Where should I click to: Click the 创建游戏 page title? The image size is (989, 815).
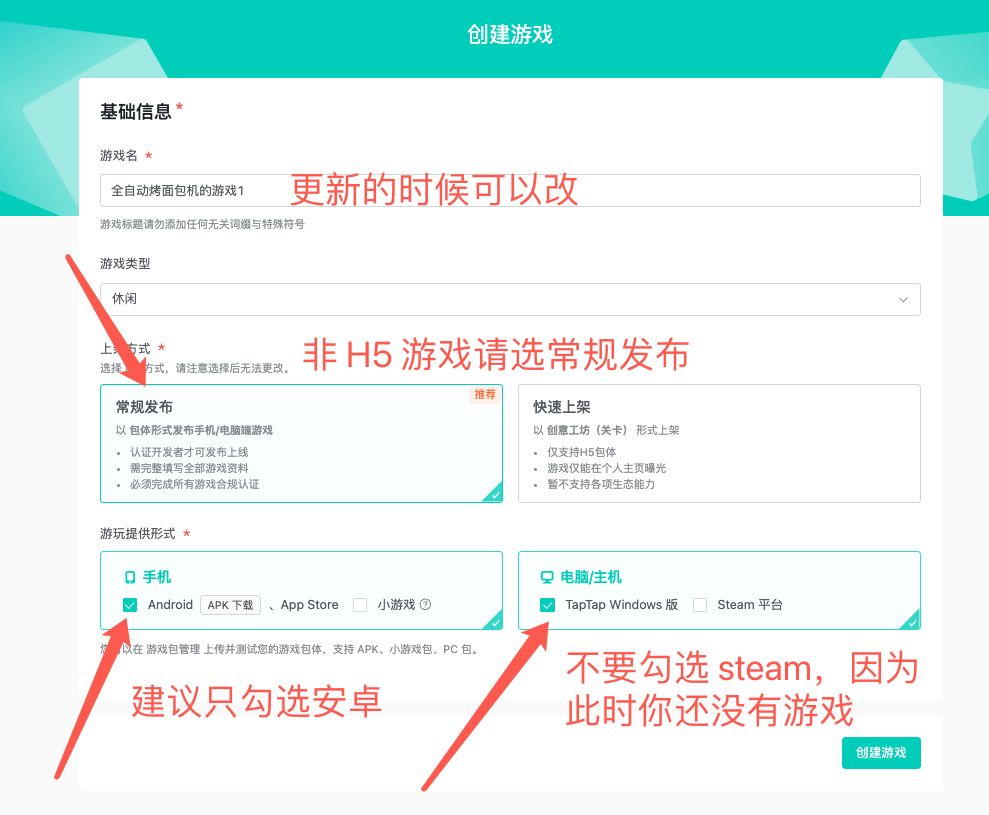tap(510, 35)
